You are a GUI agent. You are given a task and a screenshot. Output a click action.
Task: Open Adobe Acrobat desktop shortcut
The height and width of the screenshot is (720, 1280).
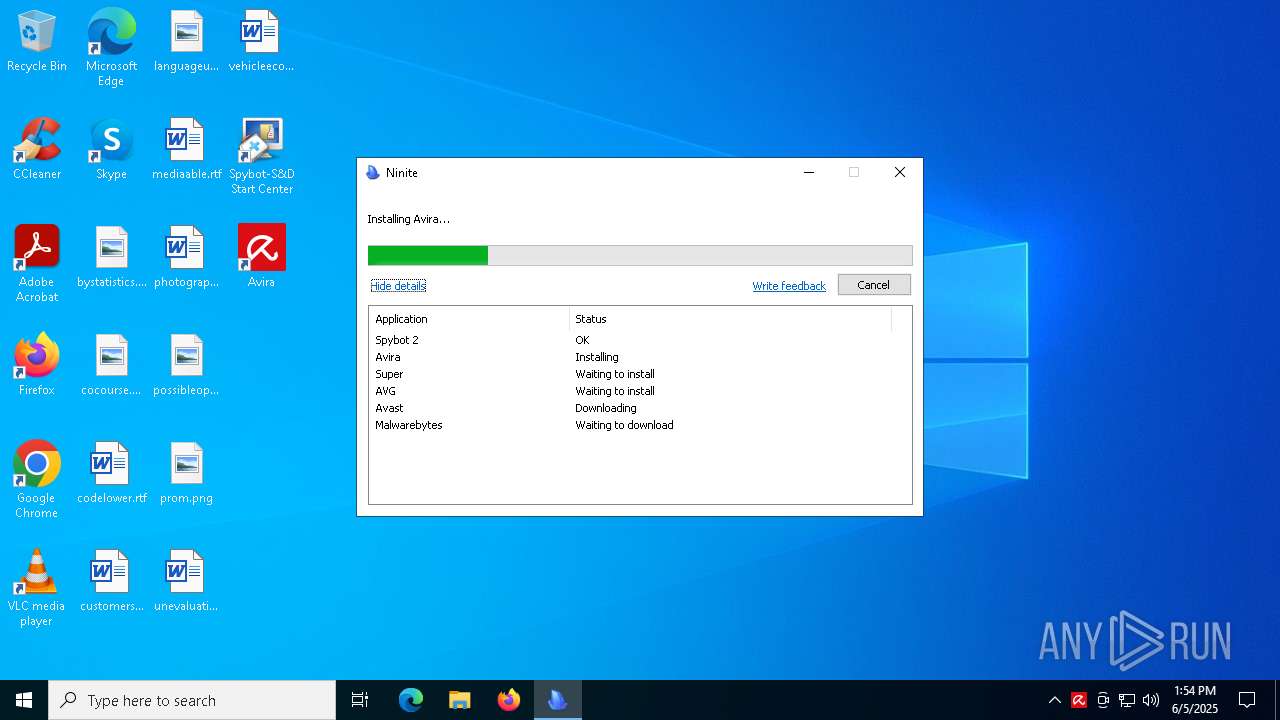[37, 264]
